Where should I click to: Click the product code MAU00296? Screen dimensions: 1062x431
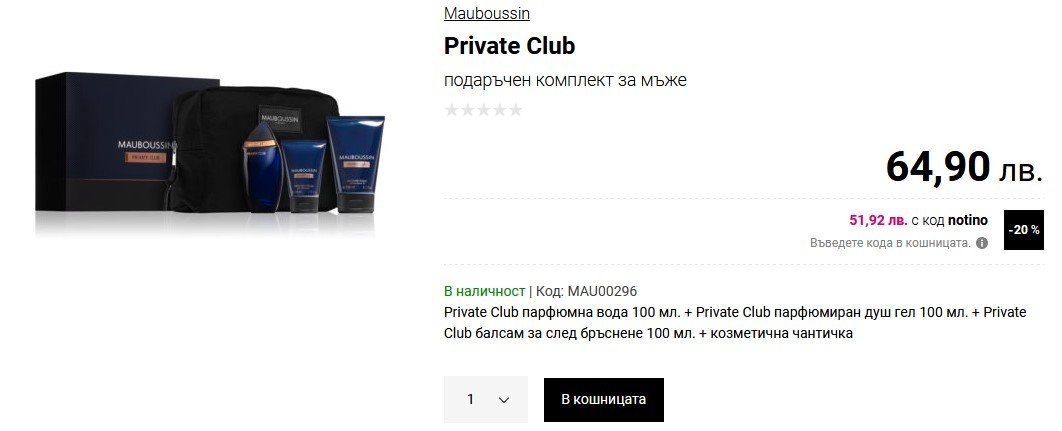pos(602,291)
